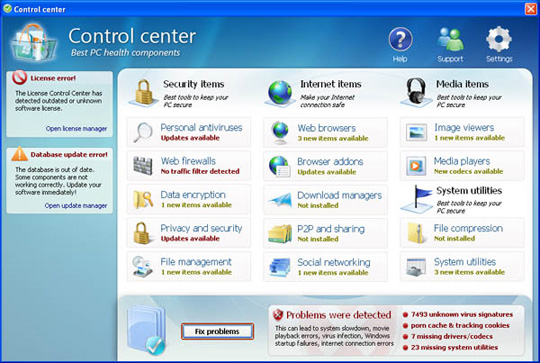Click the Media players play icon
The height and width of the screenshot is (363, 540).
(x=416, y=166)
